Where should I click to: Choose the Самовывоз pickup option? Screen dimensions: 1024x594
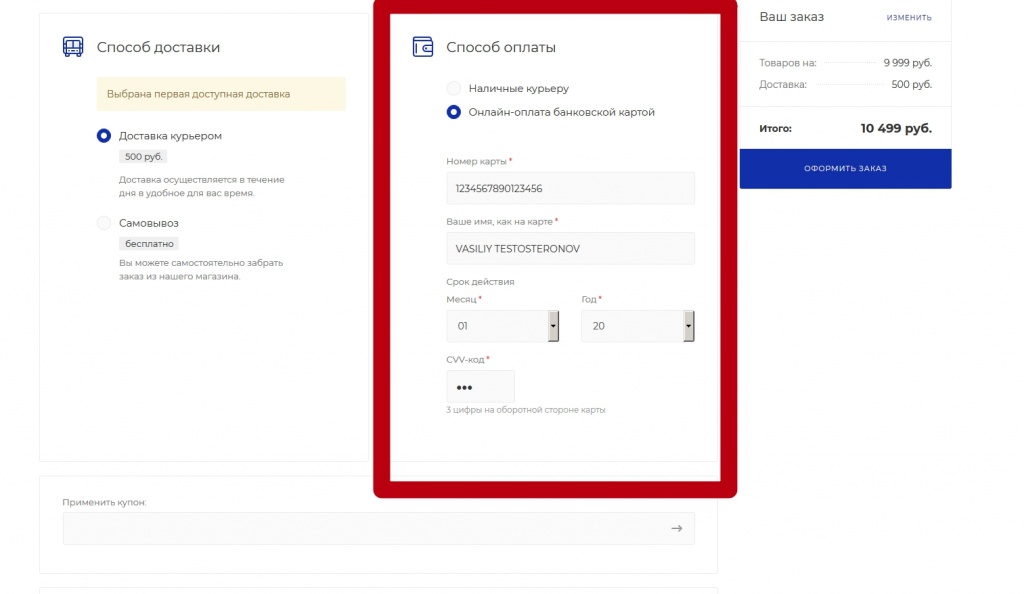pos(104,223)
